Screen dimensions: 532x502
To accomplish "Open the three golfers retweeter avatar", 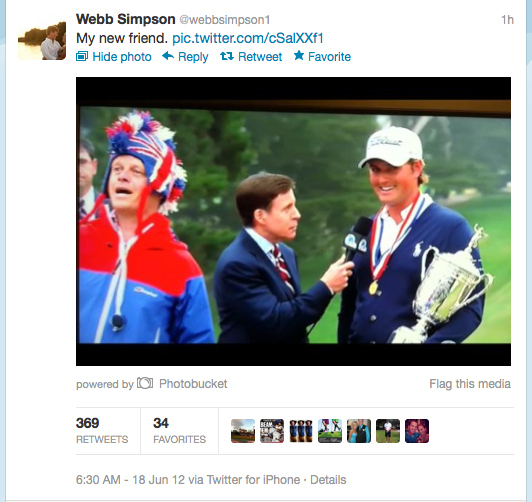I will [x=301, y=431].
